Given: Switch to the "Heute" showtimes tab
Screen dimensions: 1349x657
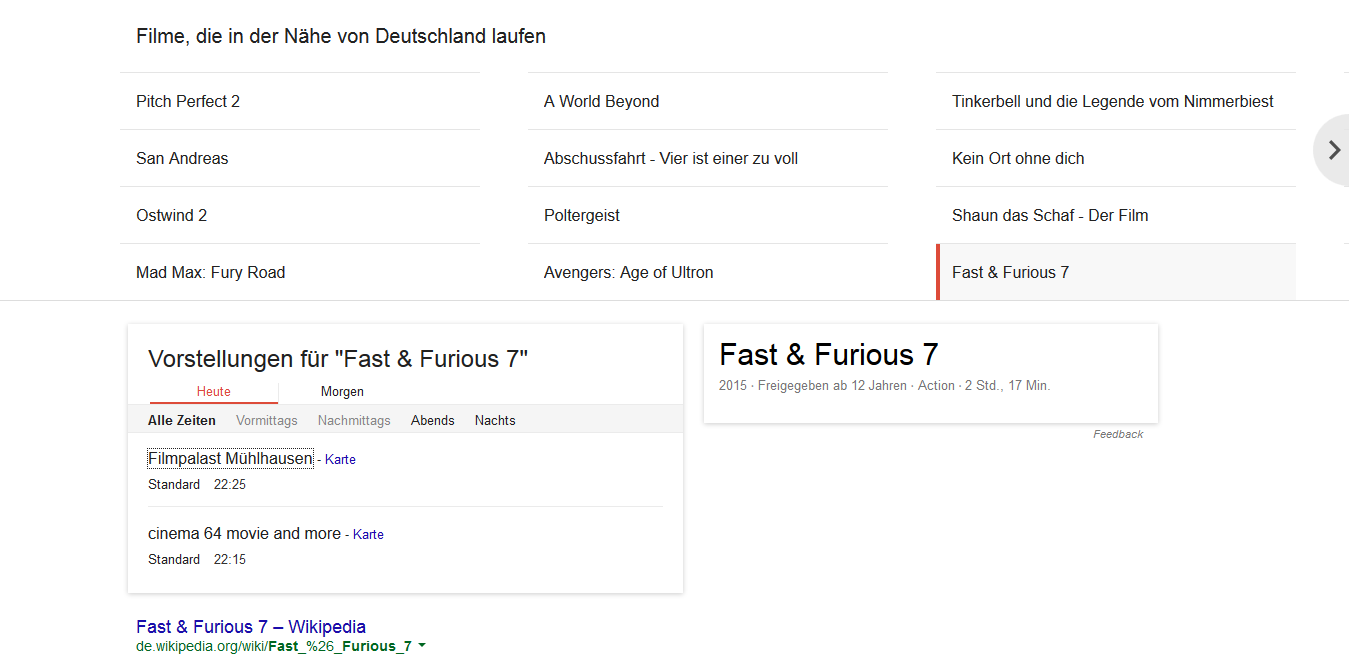Looking at the screenshot, I should (x=213, y=391).
